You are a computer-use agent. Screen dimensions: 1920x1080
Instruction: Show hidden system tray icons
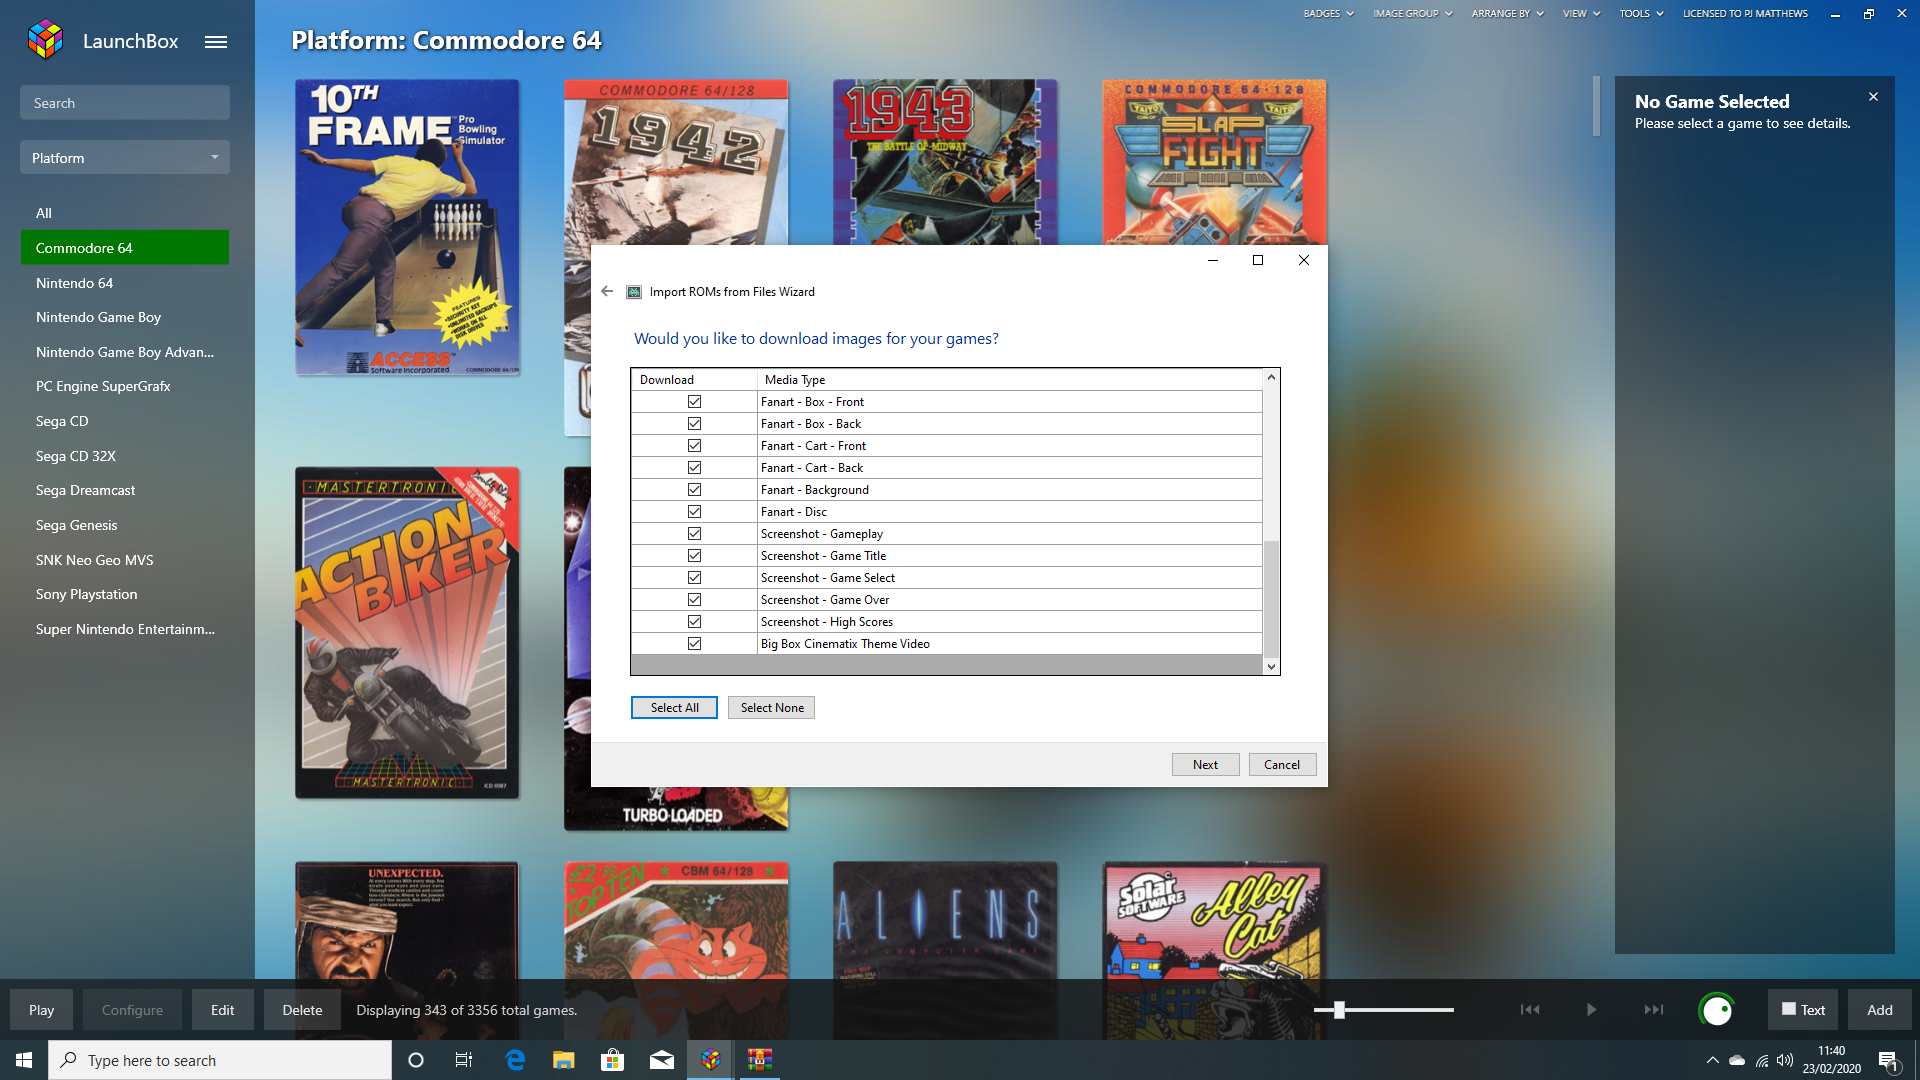(x=1712, y=1060)
